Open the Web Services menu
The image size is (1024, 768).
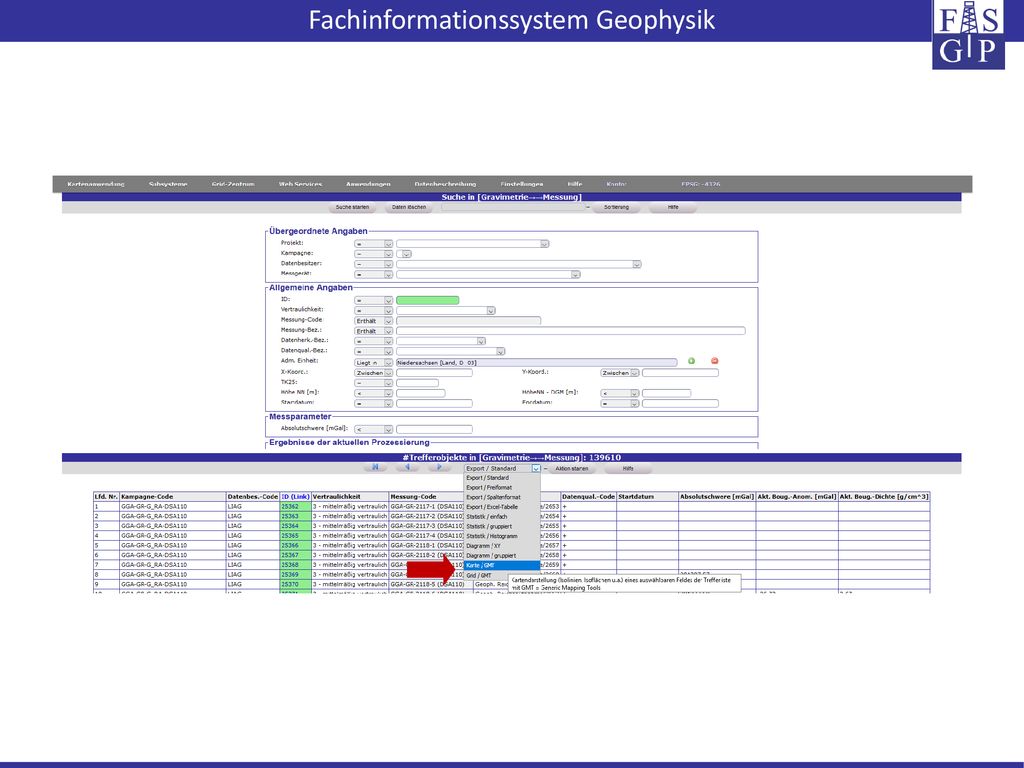[300, 184]
